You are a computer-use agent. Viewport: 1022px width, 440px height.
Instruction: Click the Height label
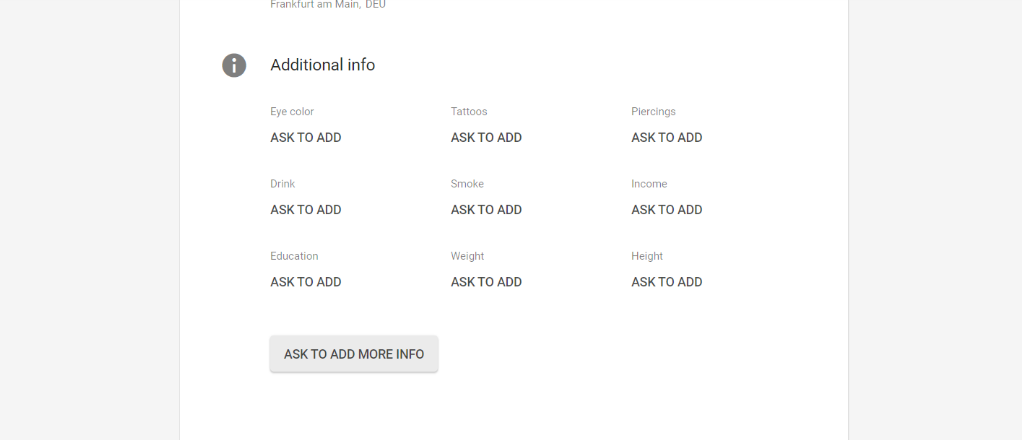point(647,256)
